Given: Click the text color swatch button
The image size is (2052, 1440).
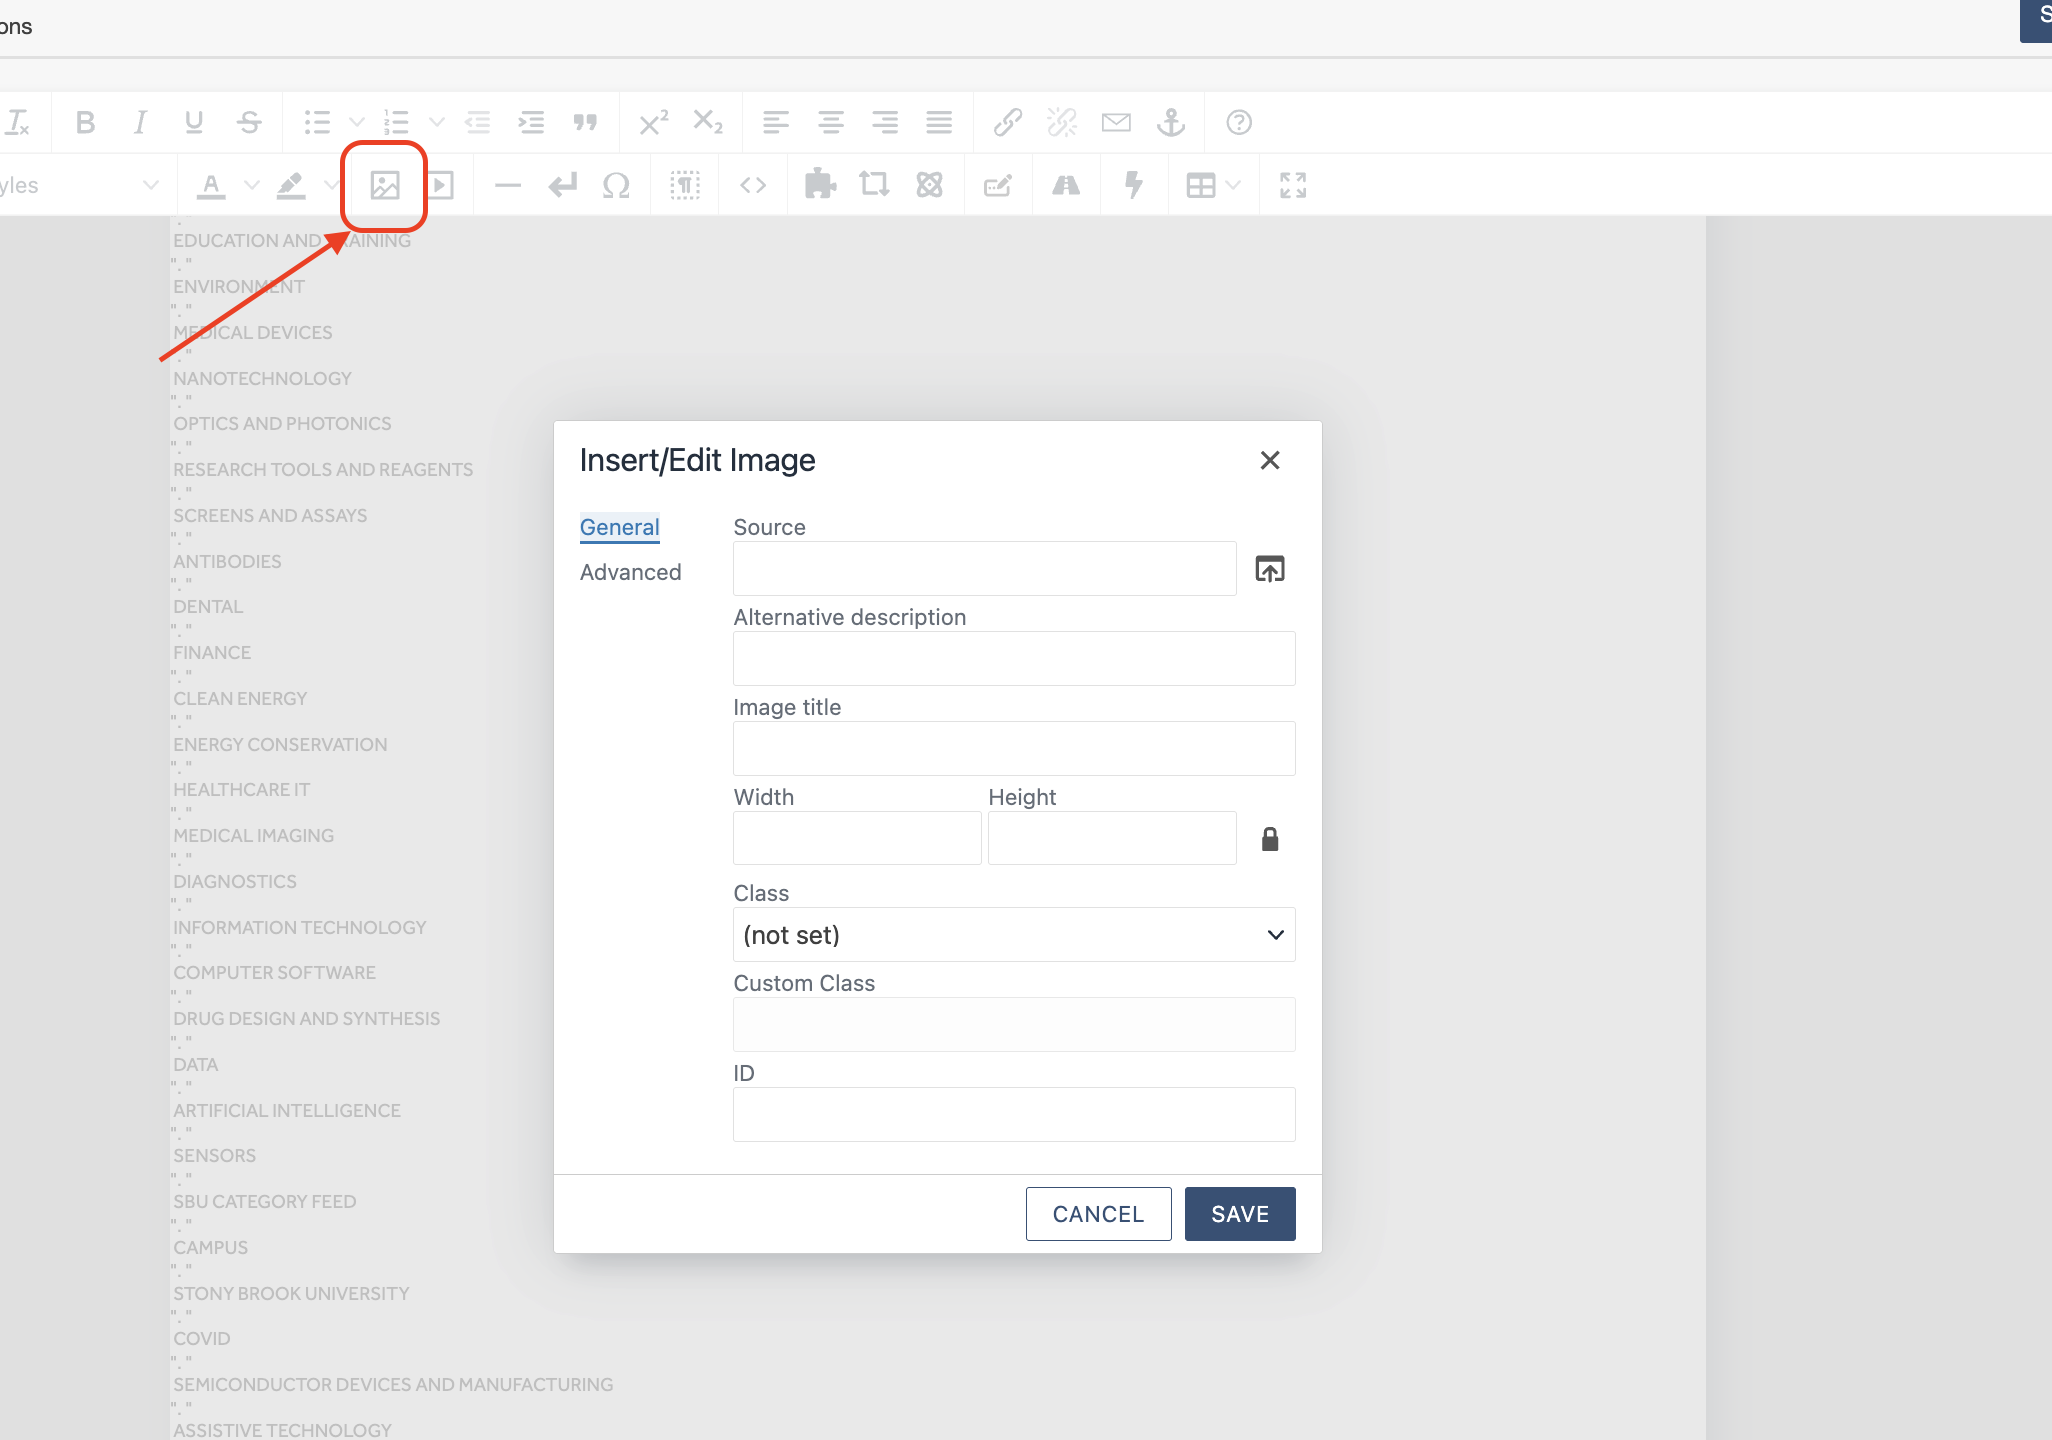Looking at the screenshot, I should coord(211,185).
